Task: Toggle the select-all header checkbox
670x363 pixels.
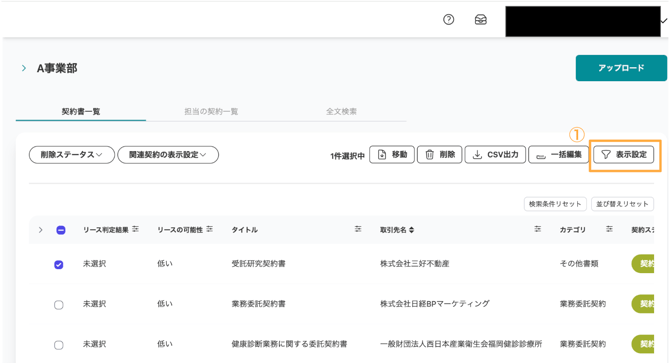Action: 61,230
